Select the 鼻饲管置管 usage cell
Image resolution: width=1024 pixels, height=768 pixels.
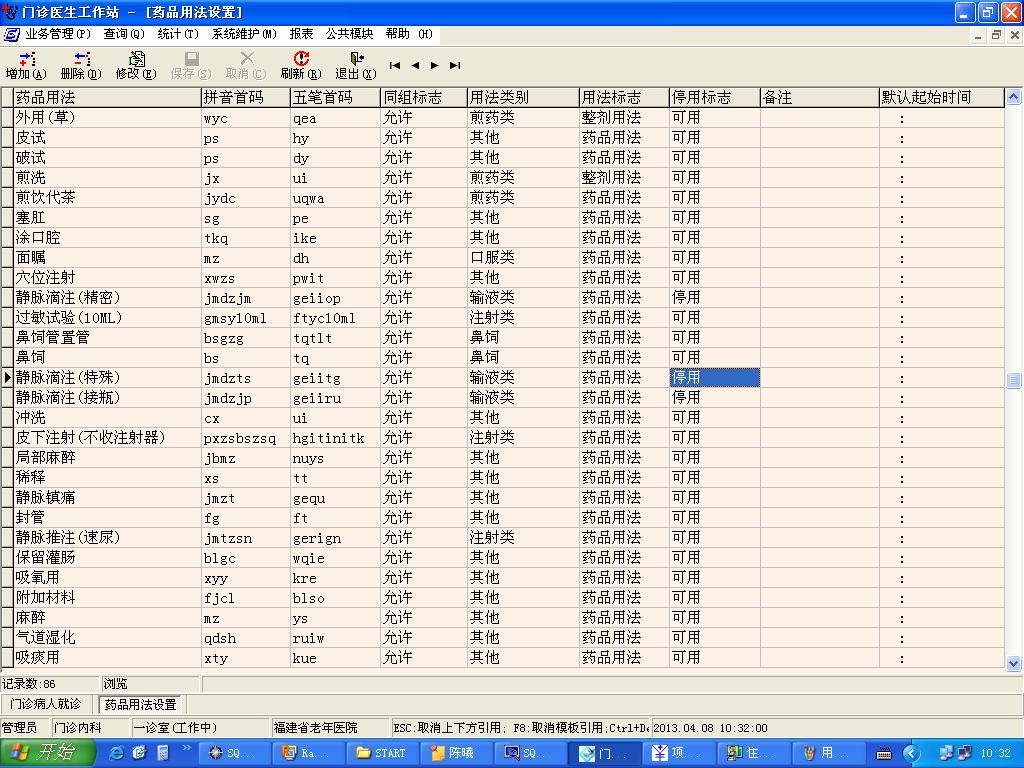[107, 338]
